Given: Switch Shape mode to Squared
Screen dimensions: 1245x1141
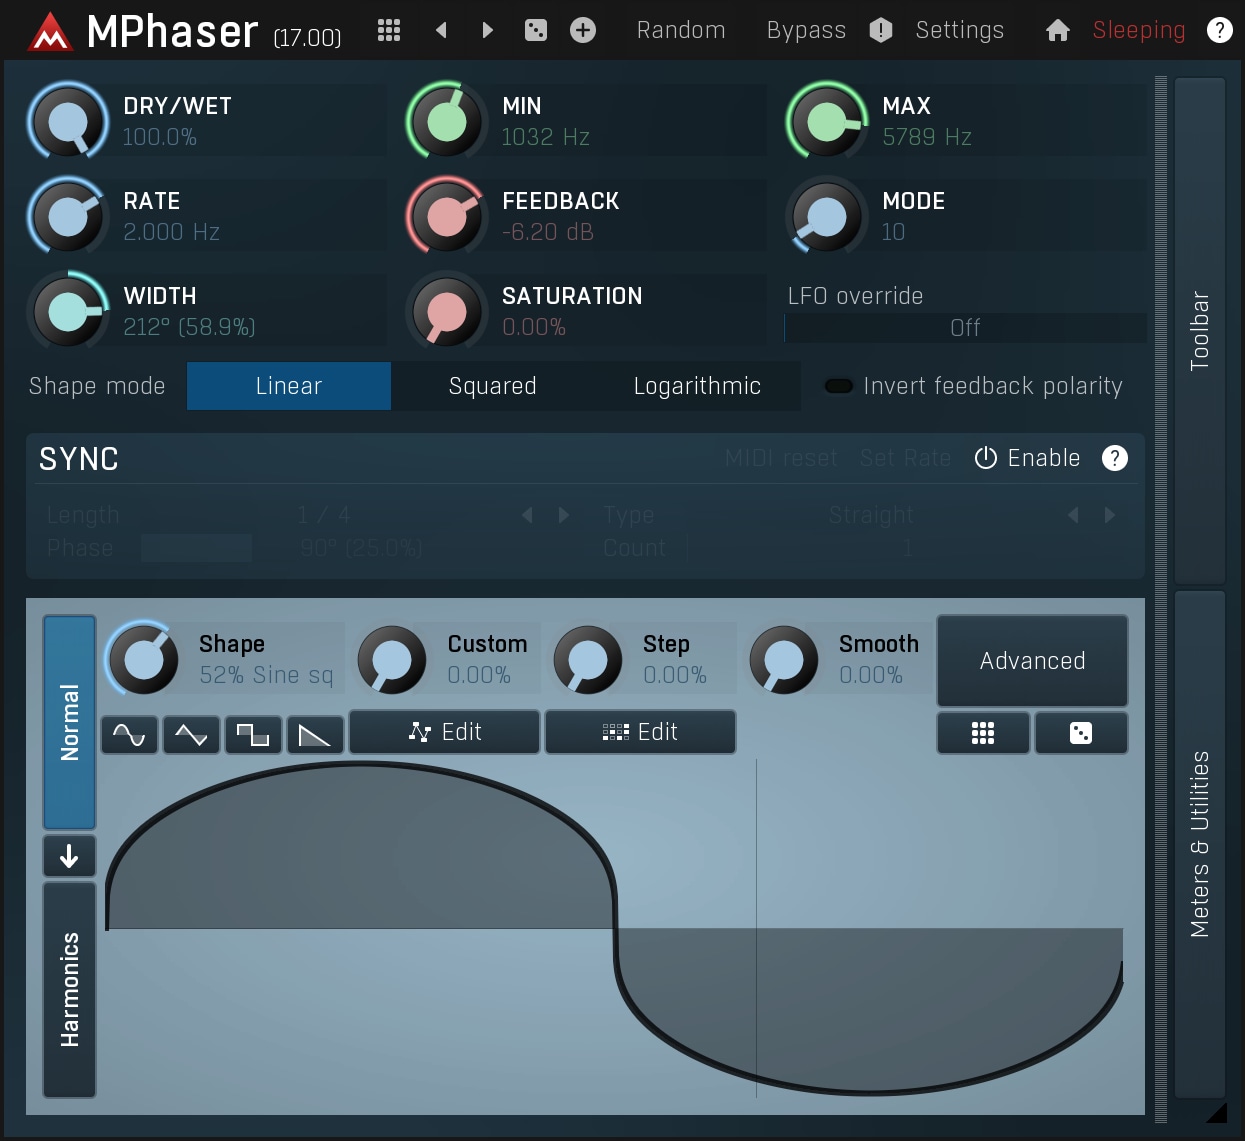Looking at the screenshot, I should tap(492, 385).
